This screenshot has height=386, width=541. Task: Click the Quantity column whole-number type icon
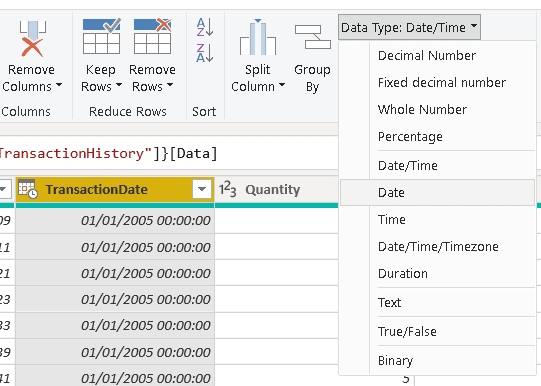(x=227, y=189)
